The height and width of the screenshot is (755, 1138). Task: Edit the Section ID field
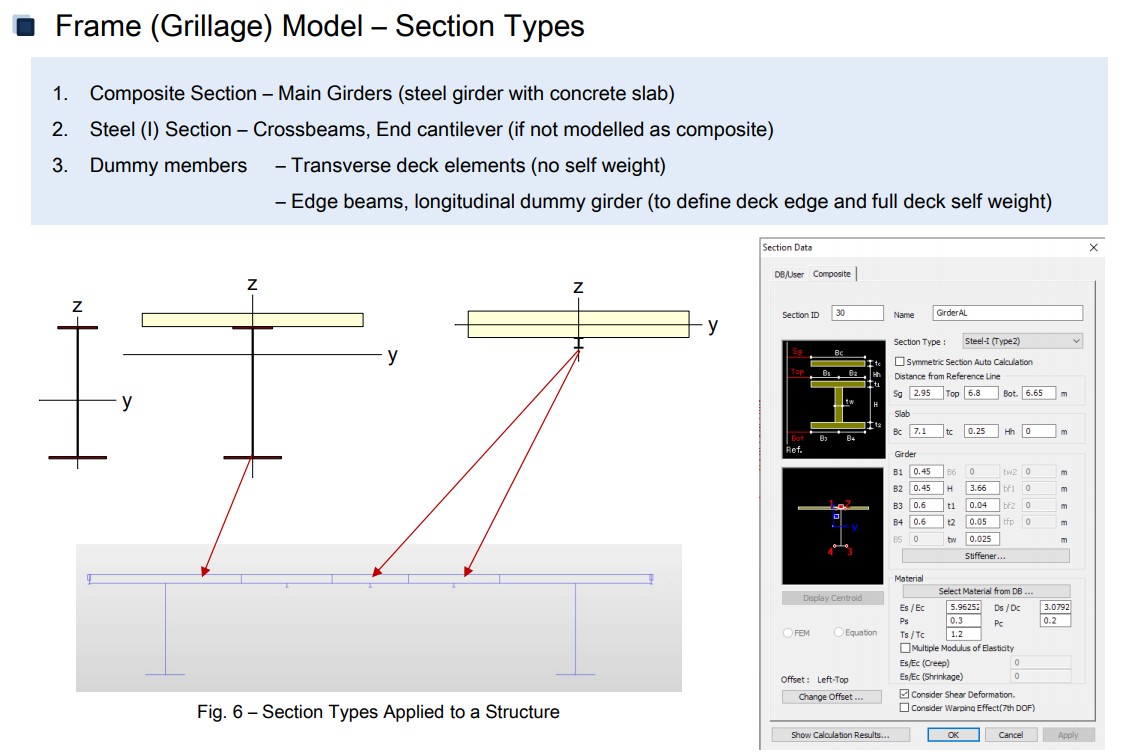857,313
